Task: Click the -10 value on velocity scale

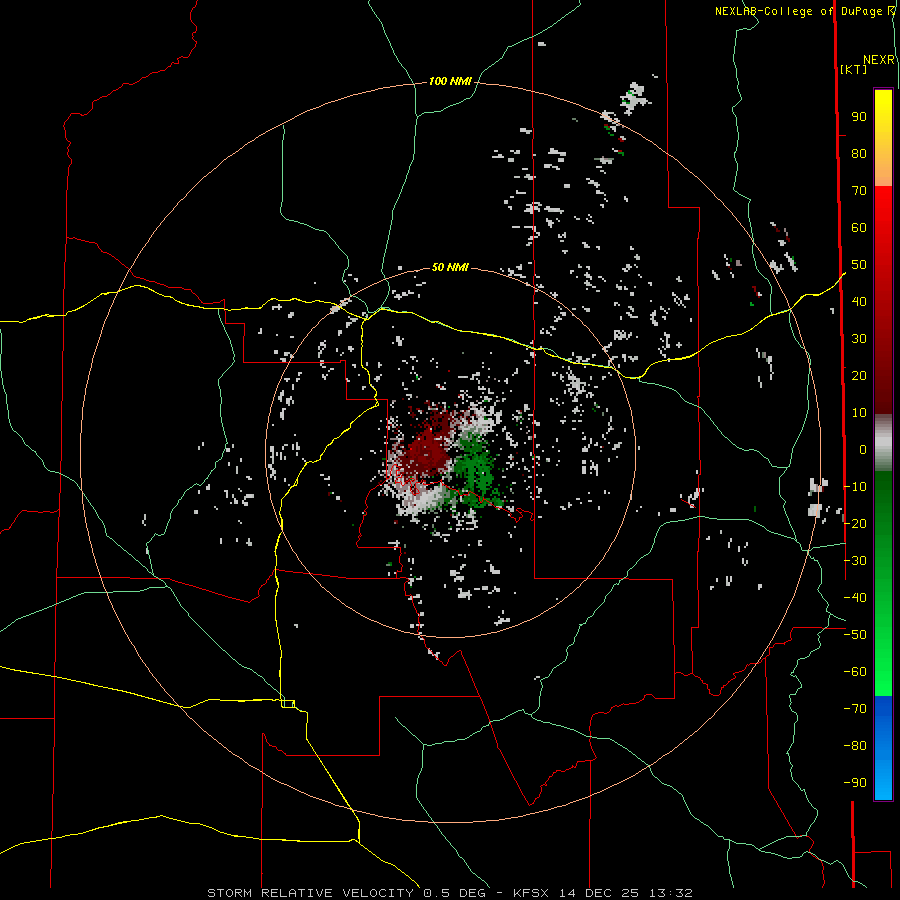Action: point(855,487)
